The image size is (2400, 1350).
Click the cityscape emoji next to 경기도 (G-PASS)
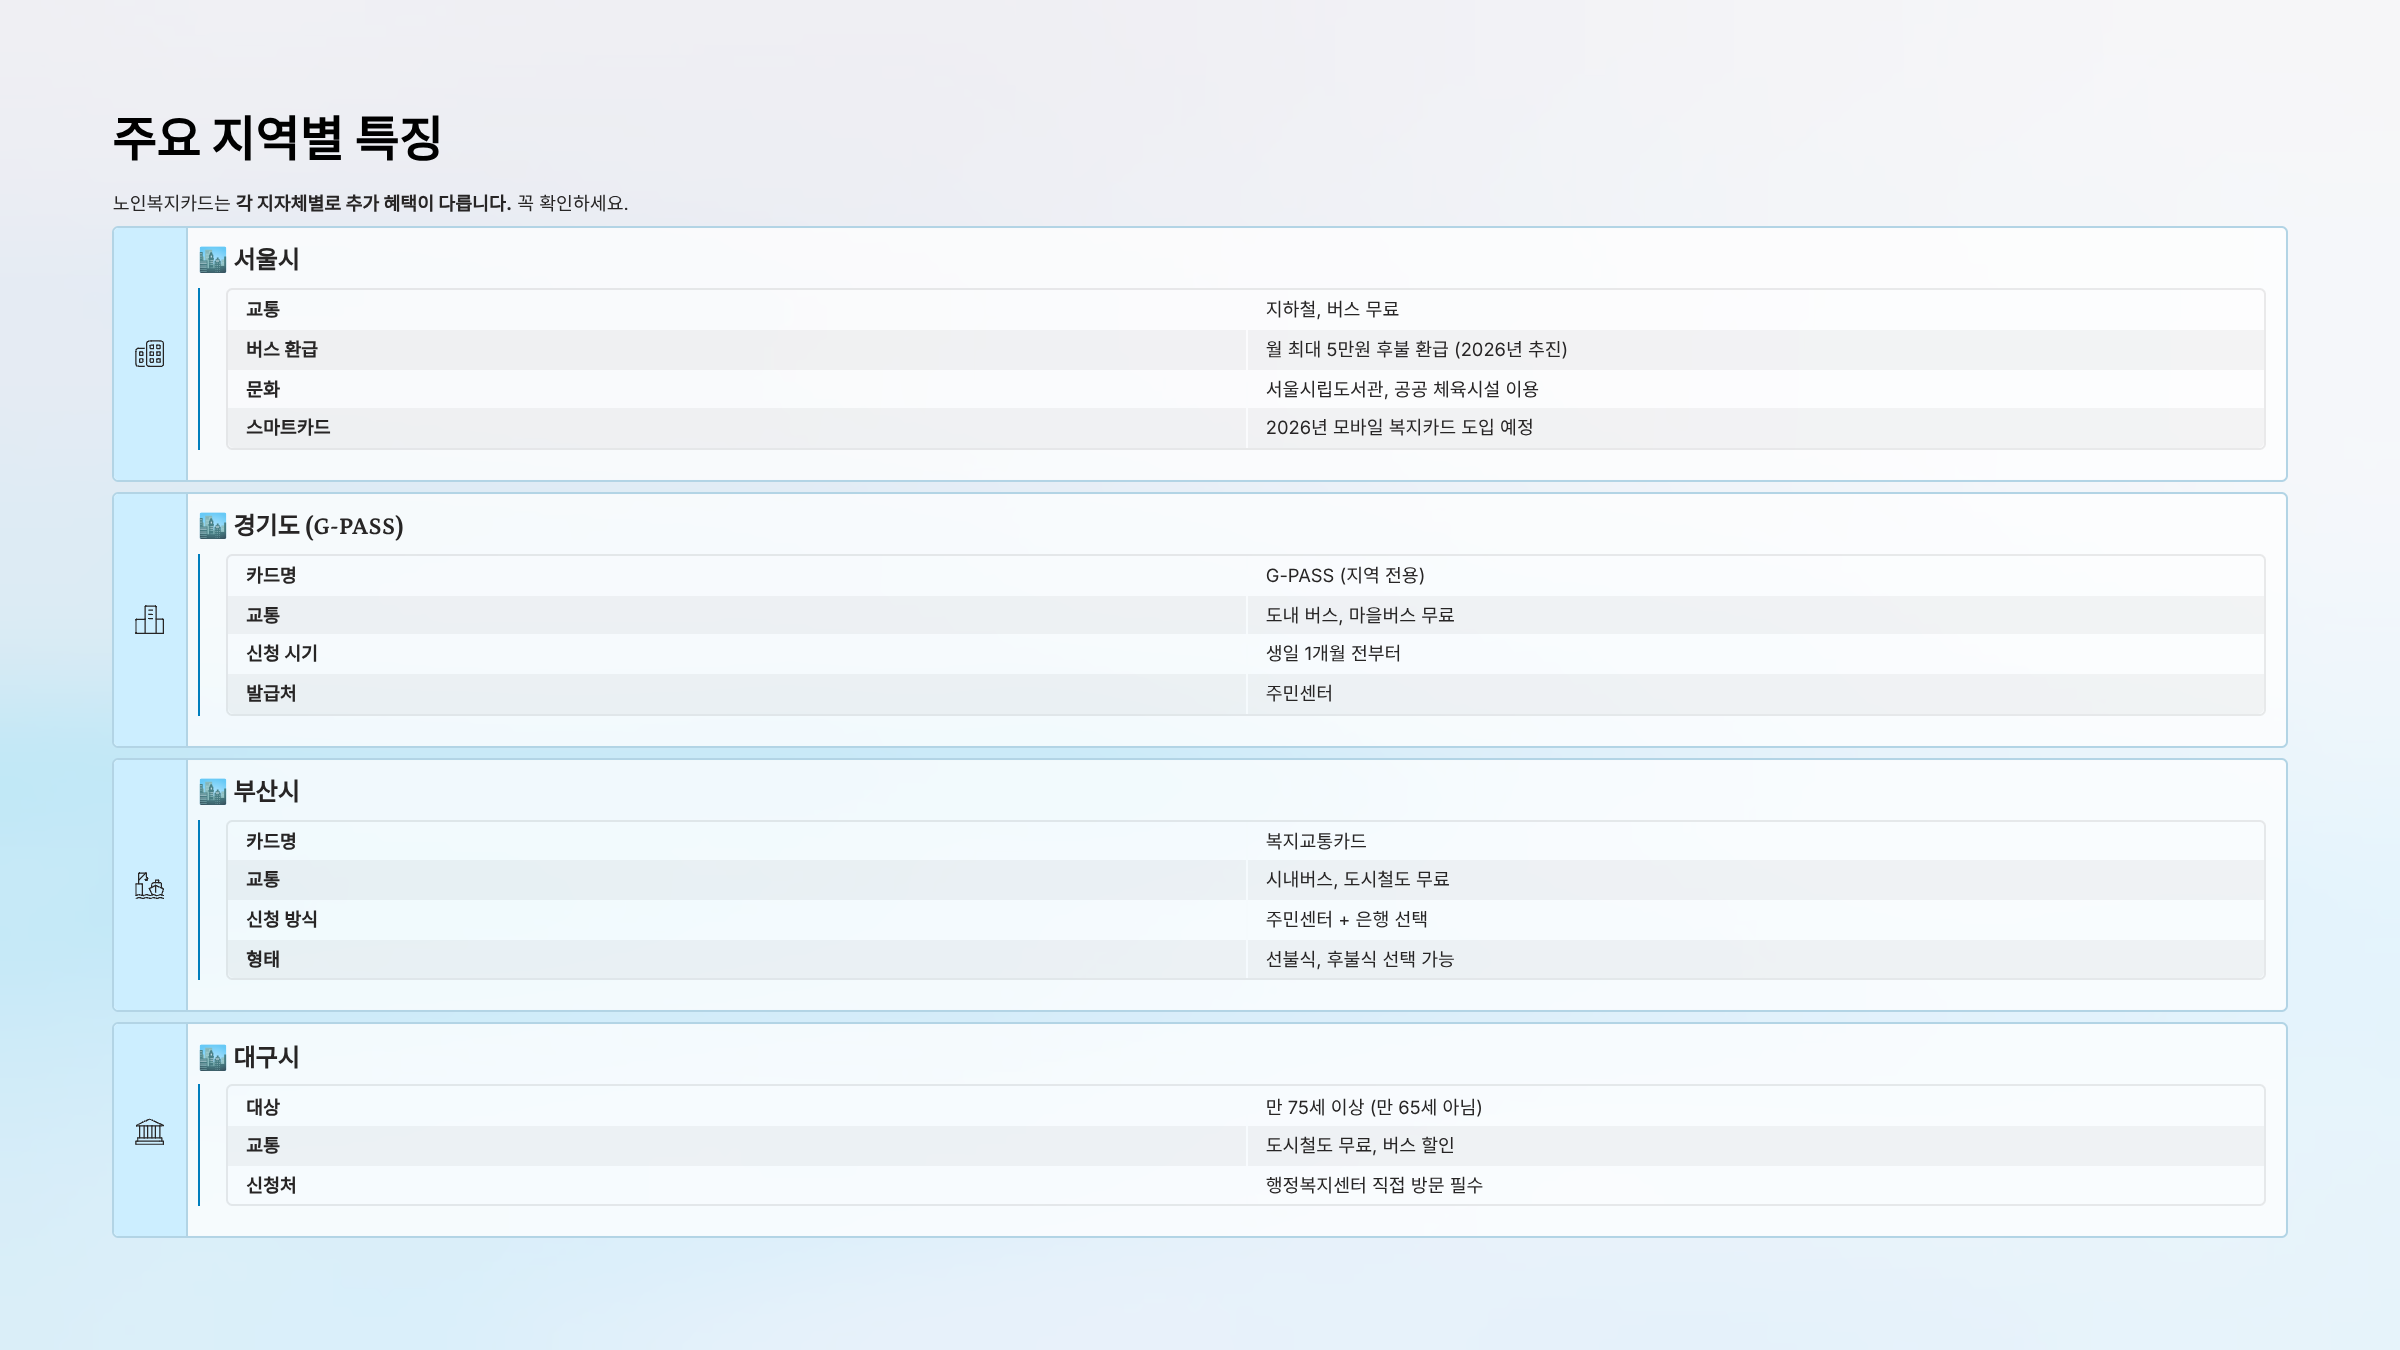[212, 526]
